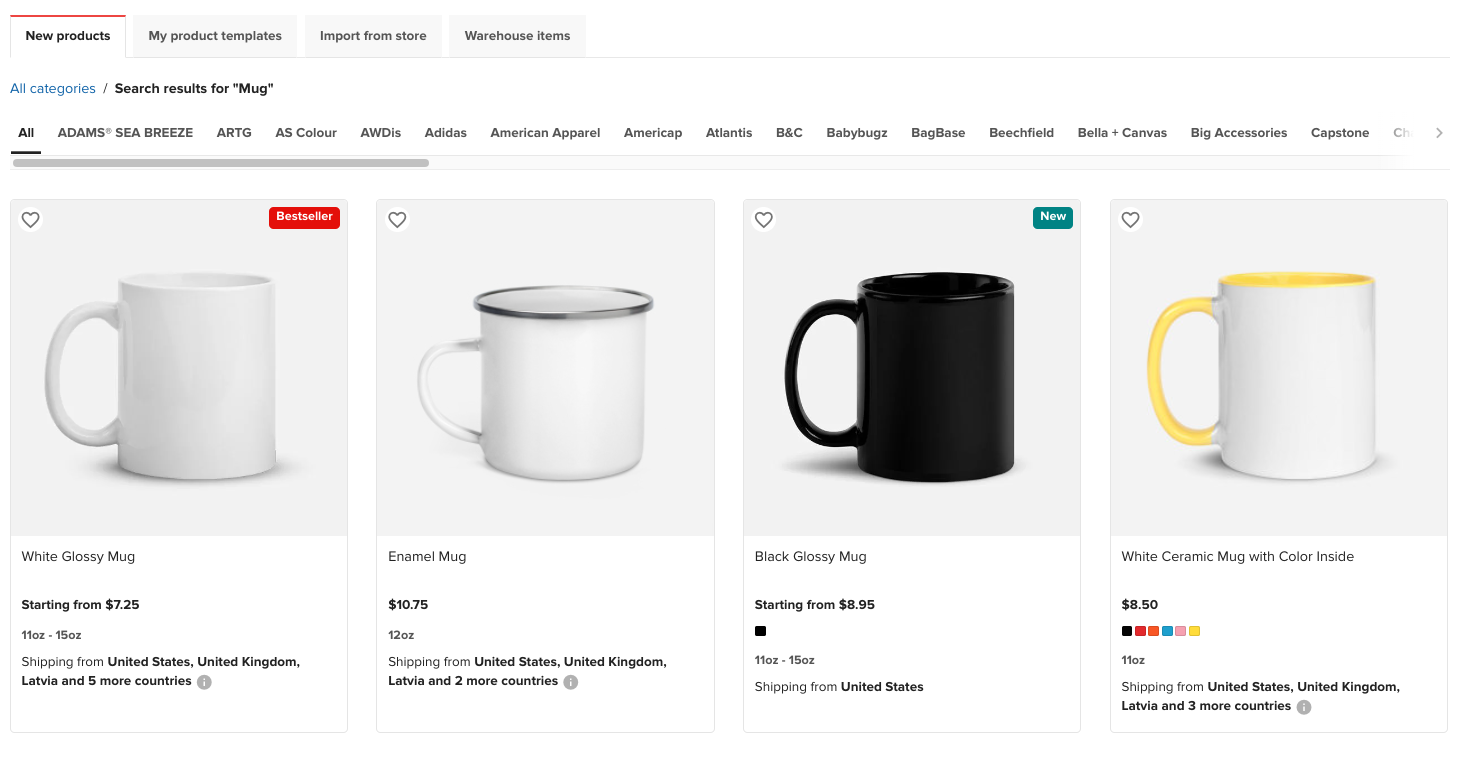Click black color swatch under Black Glossy Mug
The image size is (1463, 766).
(760, 631)
